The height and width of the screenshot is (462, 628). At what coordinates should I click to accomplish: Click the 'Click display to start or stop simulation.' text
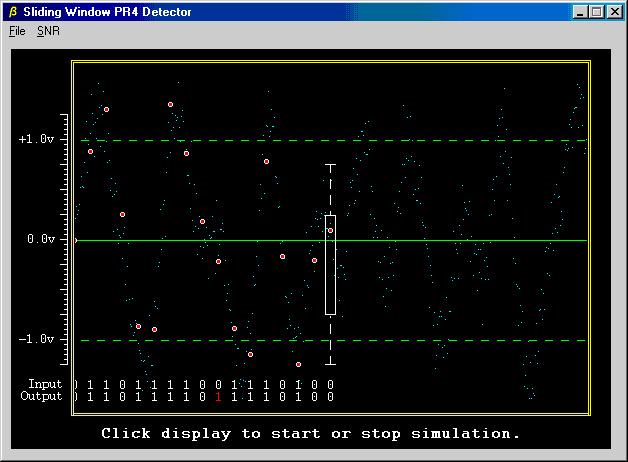(x=310, y=434)
